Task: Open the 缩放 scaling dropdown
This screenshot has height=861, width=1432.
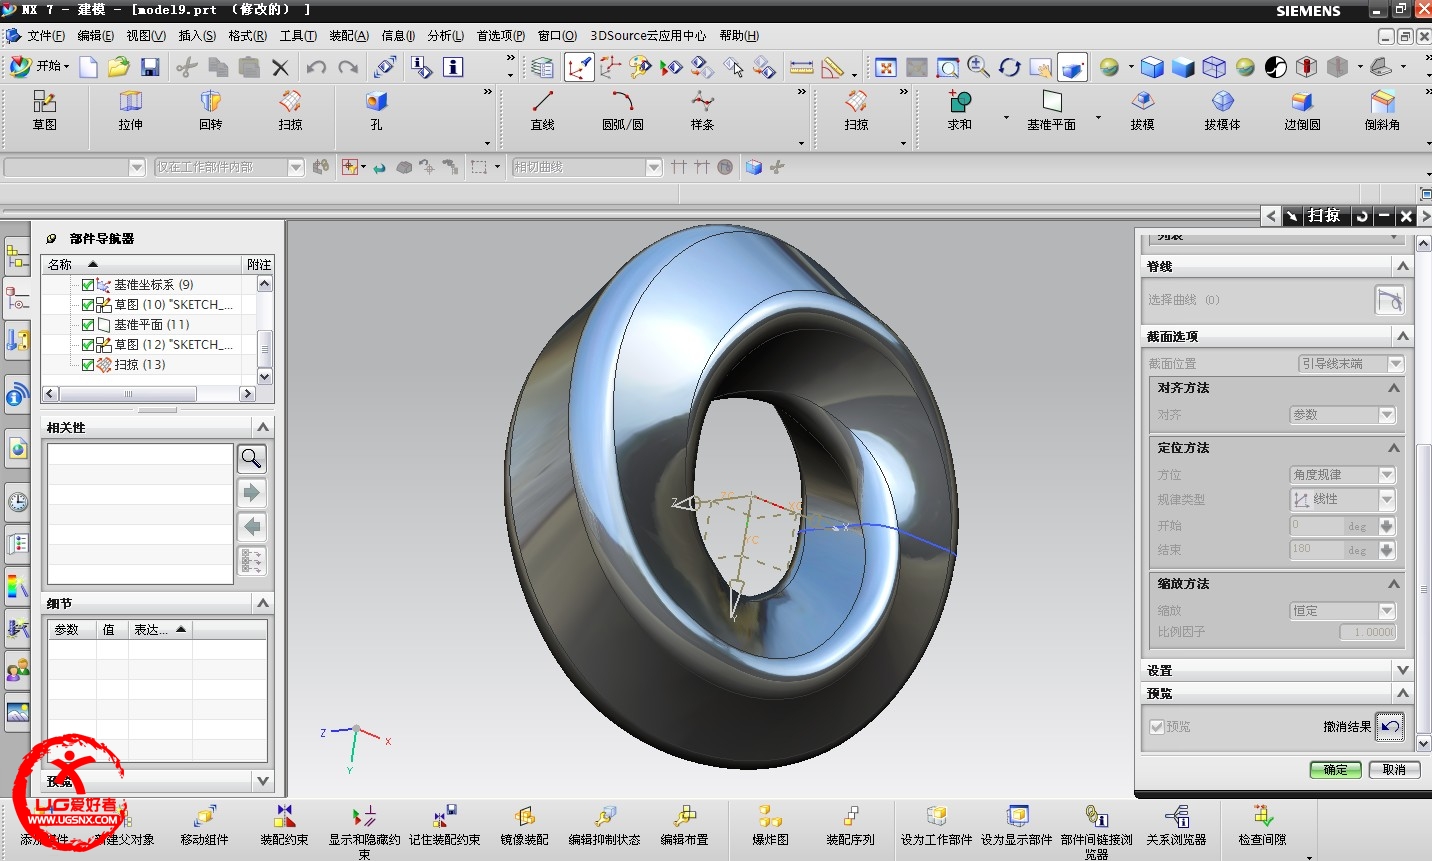Action: [x=1342, y=611]
